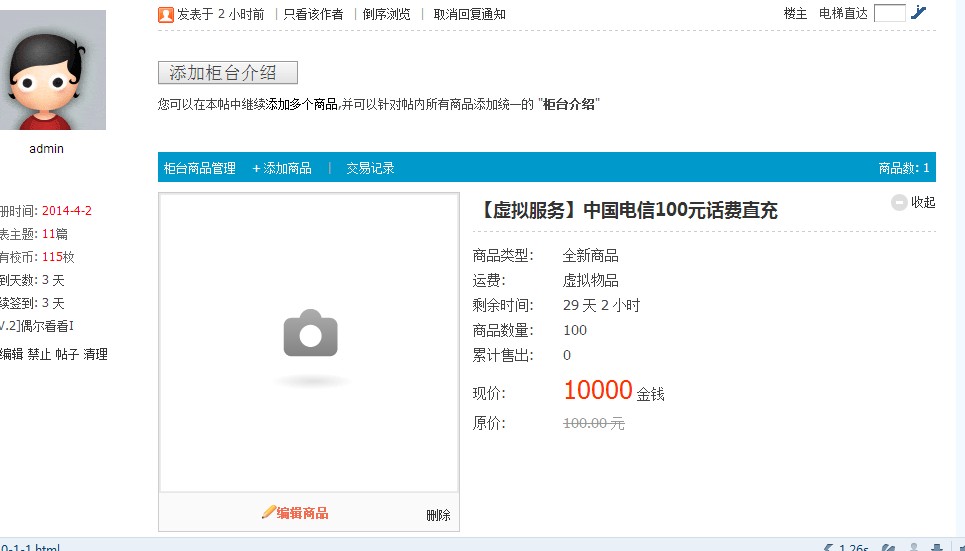Switch to 倒序浏览 order

(386, 14)
